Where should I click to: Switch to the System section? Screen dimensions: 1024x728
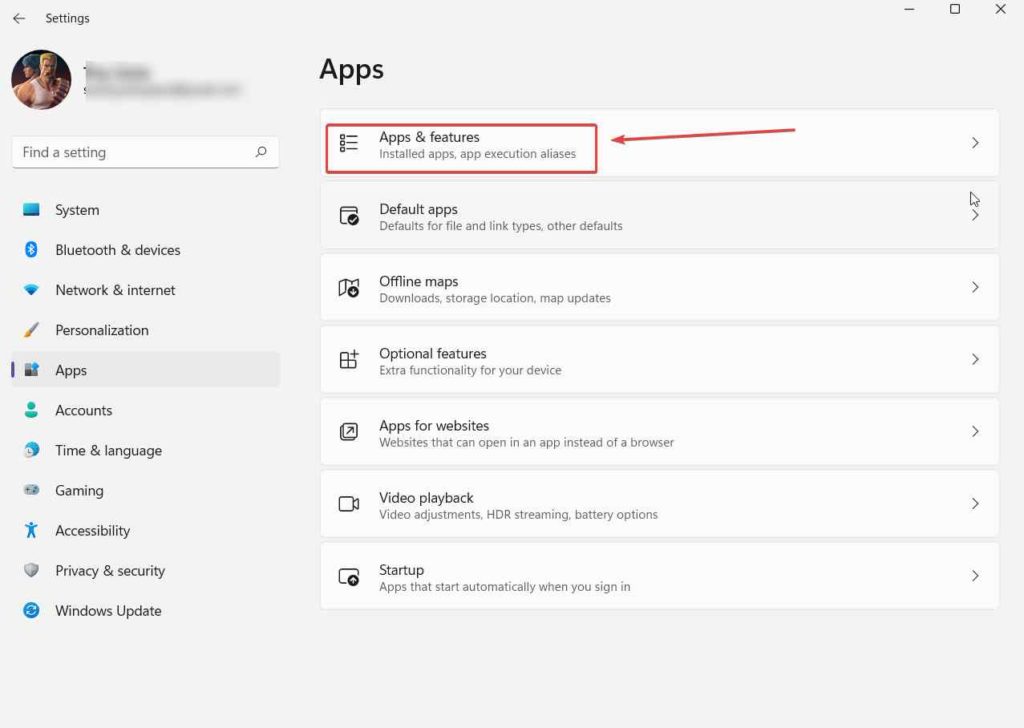coord(76,210)
